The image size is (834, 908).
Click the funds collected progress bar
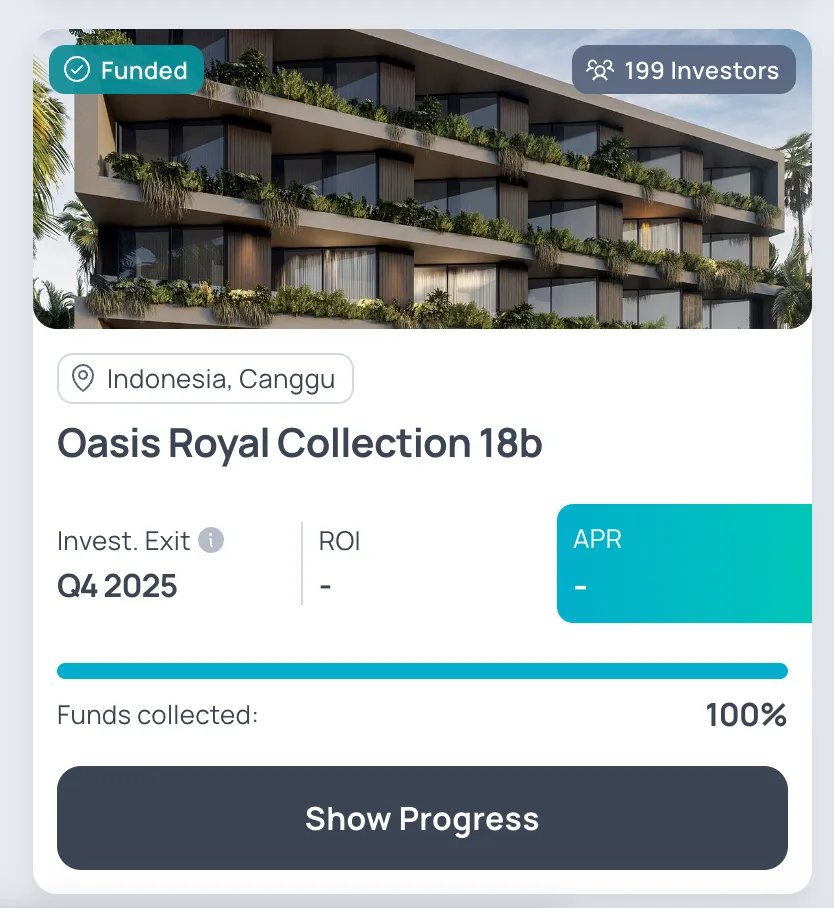tap(422, 671)
